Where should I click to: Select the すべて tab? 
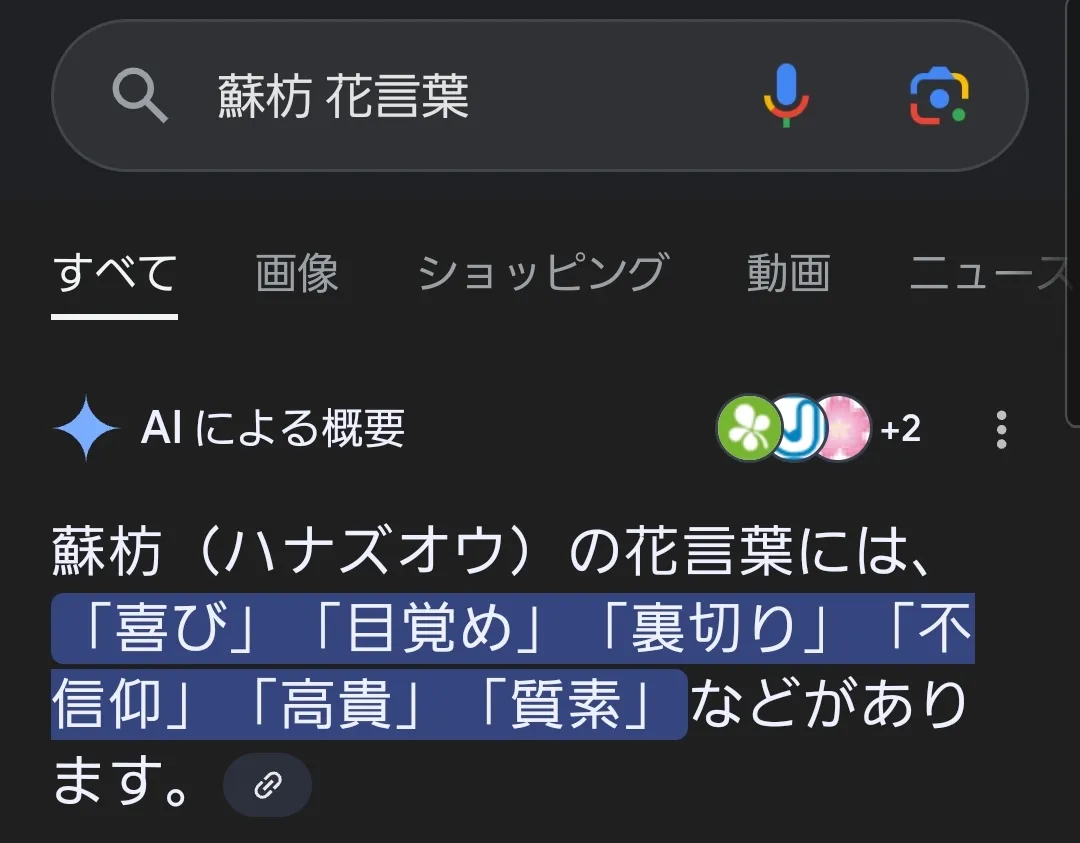tap(114, 273)
